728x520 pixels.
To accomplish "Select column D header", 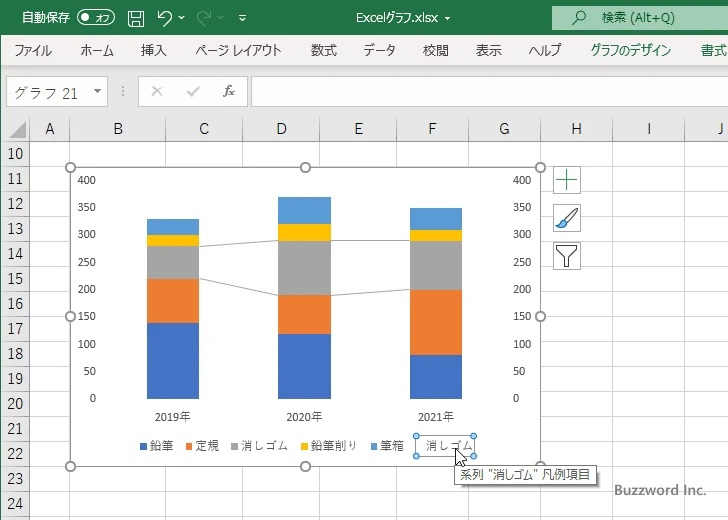I will pos(281,129).
